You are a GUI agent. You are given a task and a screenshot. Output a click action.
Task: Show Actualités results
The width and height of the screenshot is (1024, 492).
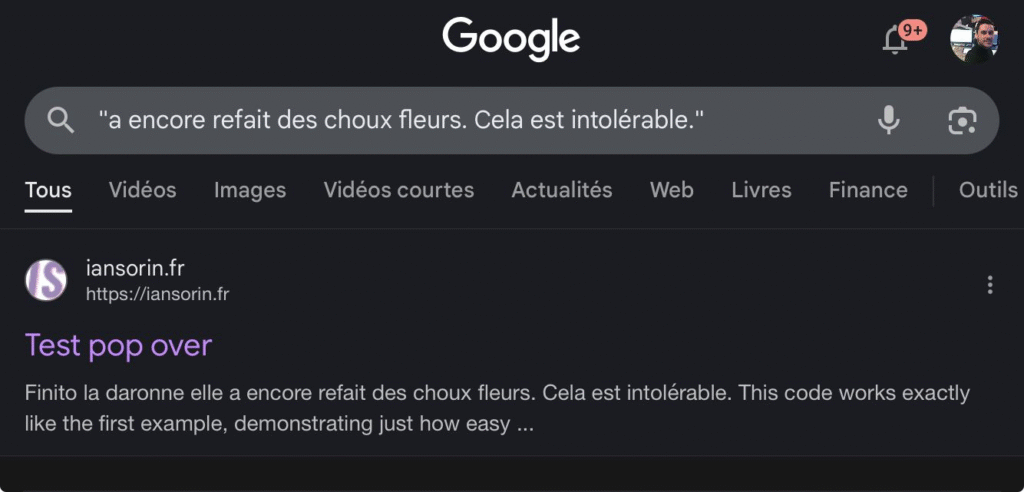[x=562, y=190]
